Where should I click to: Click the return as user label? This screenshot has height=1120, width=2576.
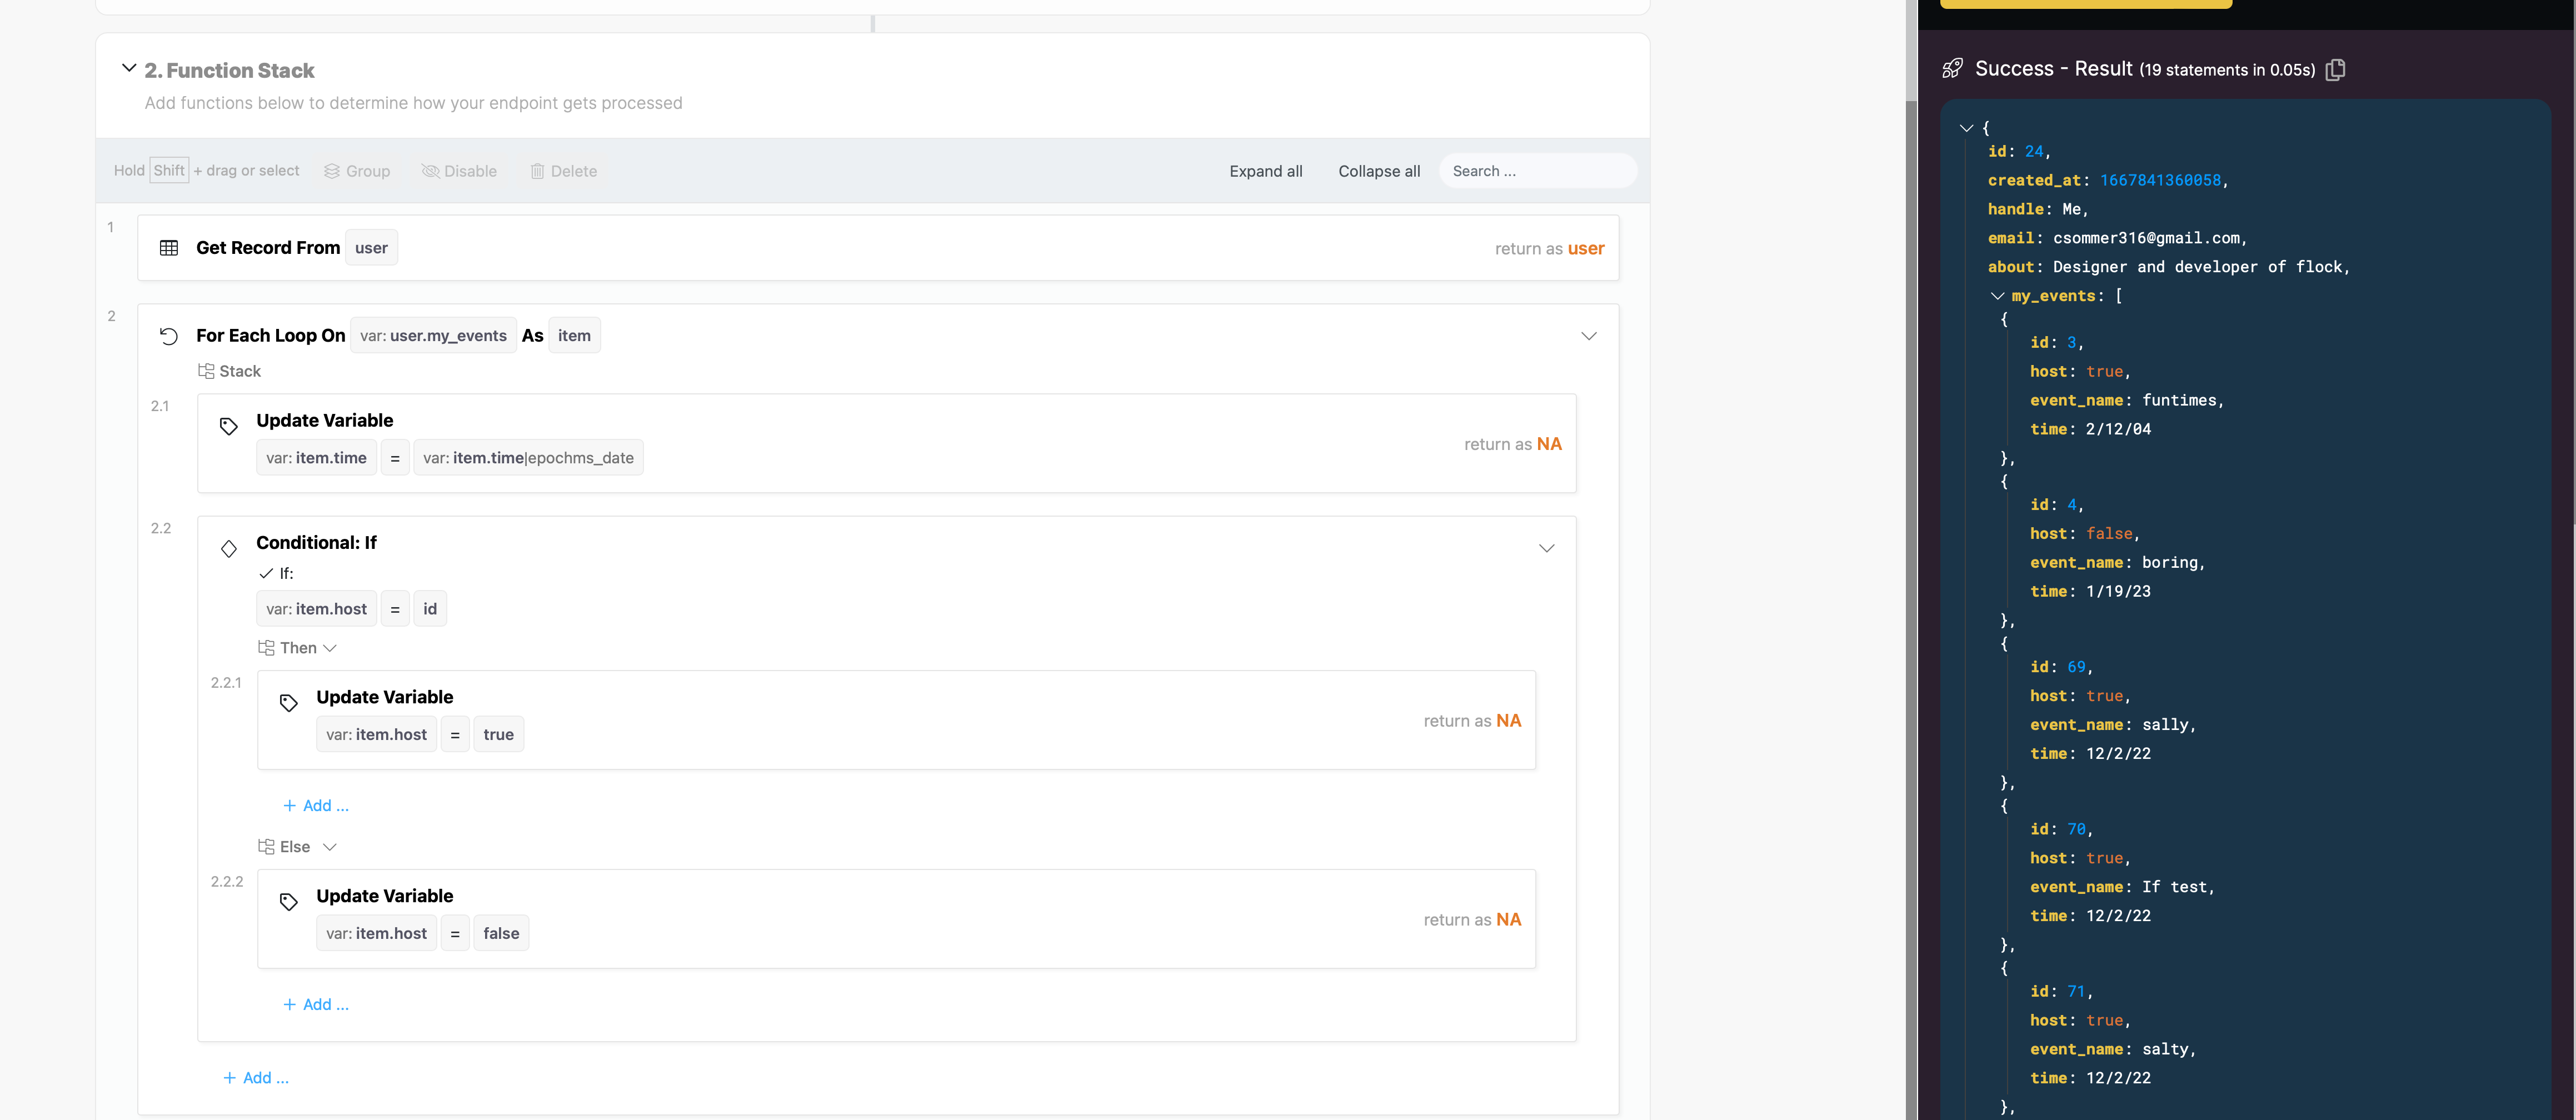click(1549, 249)
